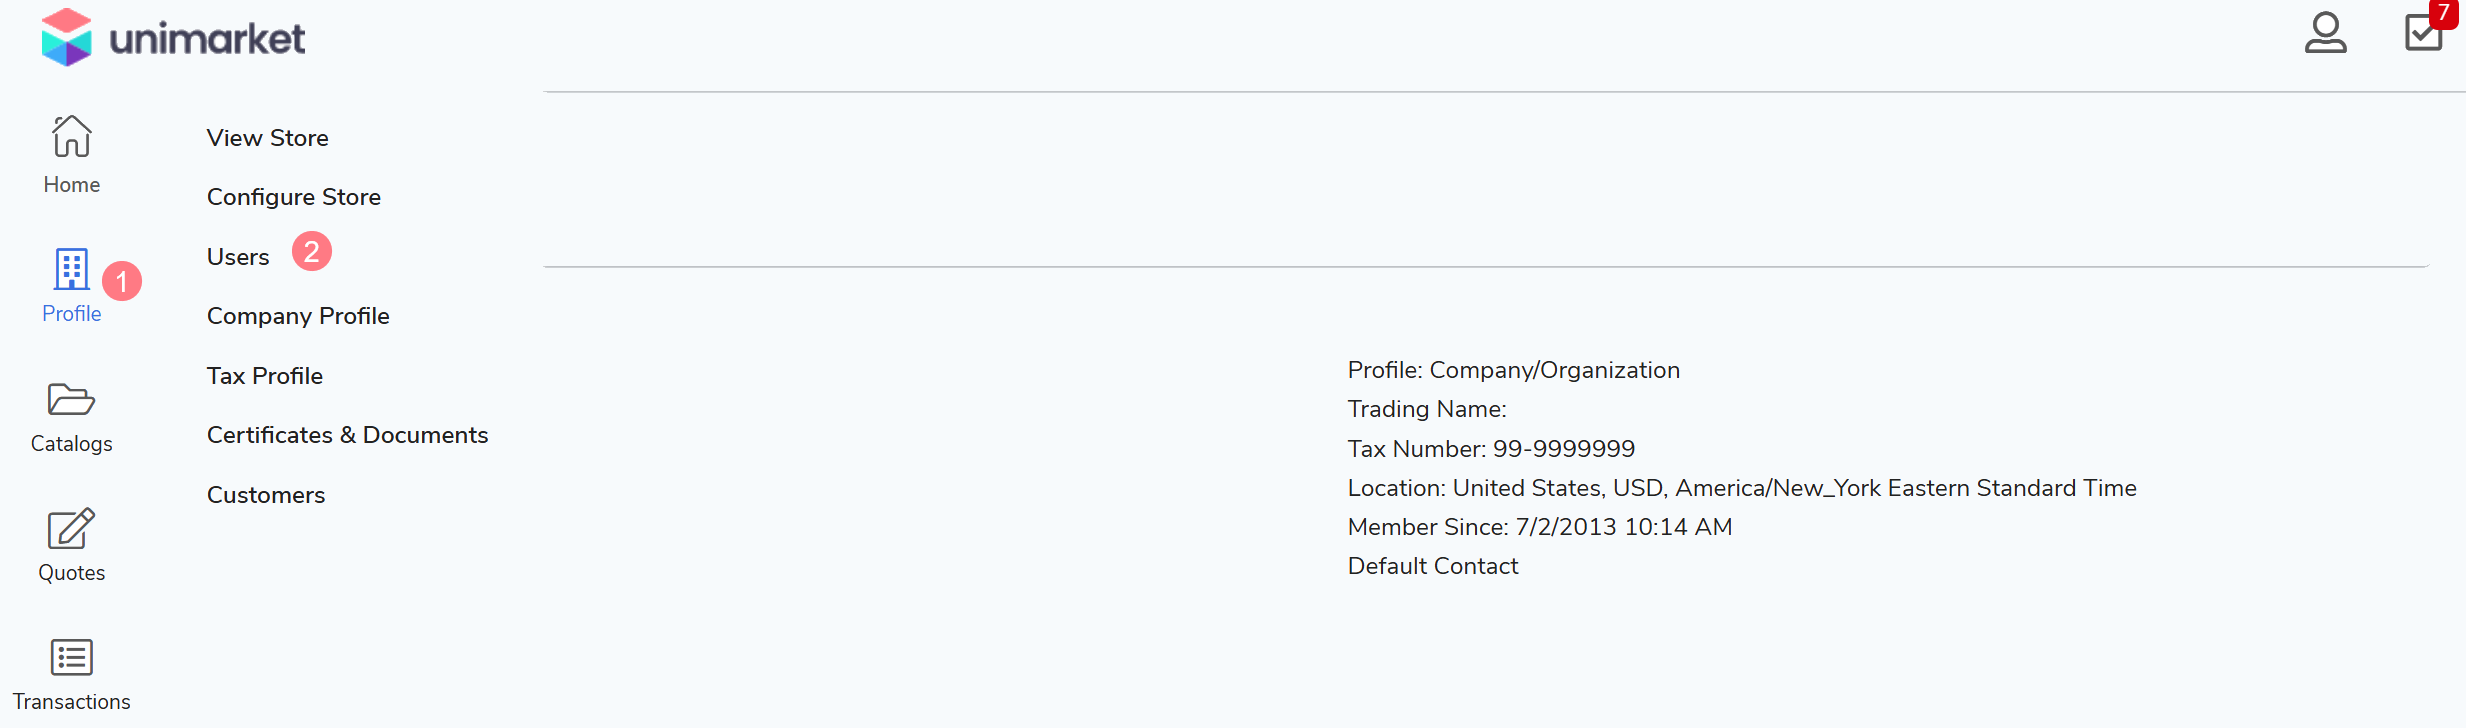The width and height of the screenshot is (2466, 728).
Task: Click the Default Contact text
Action: coord(1432,566)
